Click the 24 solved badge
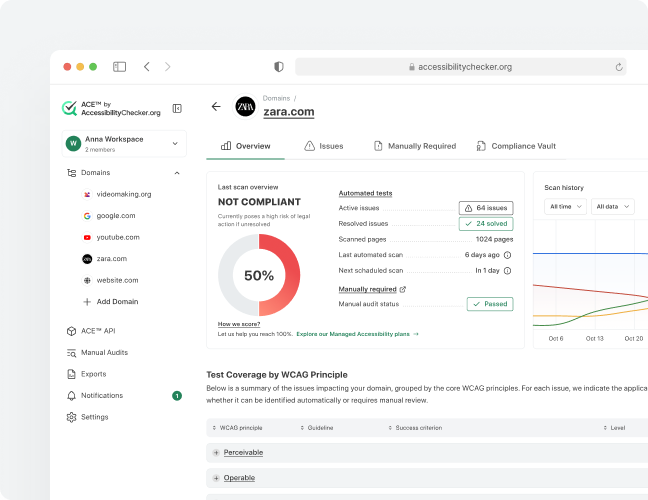This screenshot has width=648, height=500. click(486, 224)
